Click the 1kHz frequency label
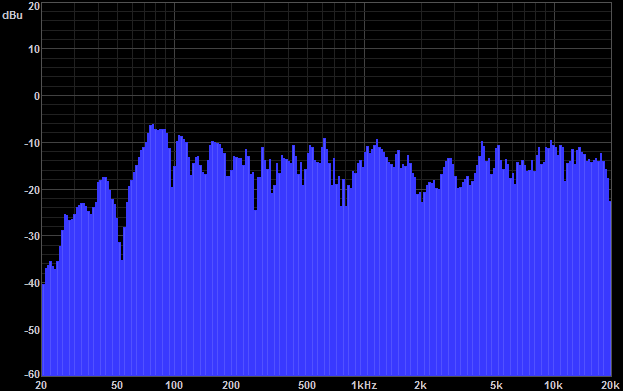 pyautogui.click(x=364, y=385)
